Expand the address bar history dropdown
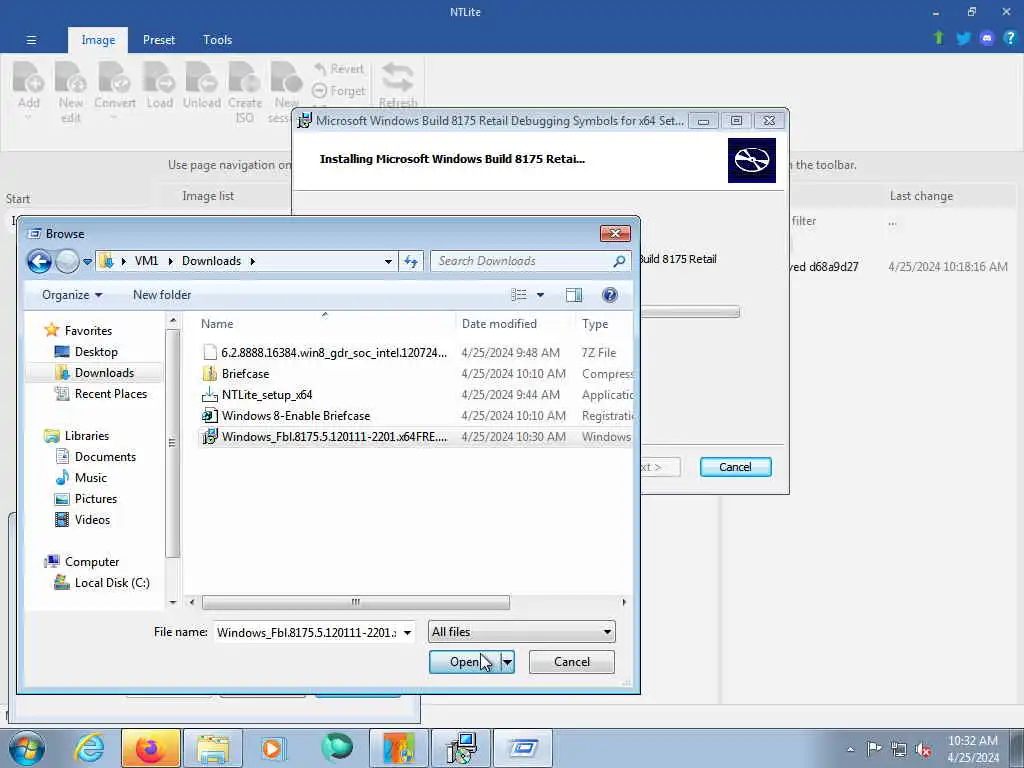Viewport: 1024px width, 768px height. click(388, 261)
